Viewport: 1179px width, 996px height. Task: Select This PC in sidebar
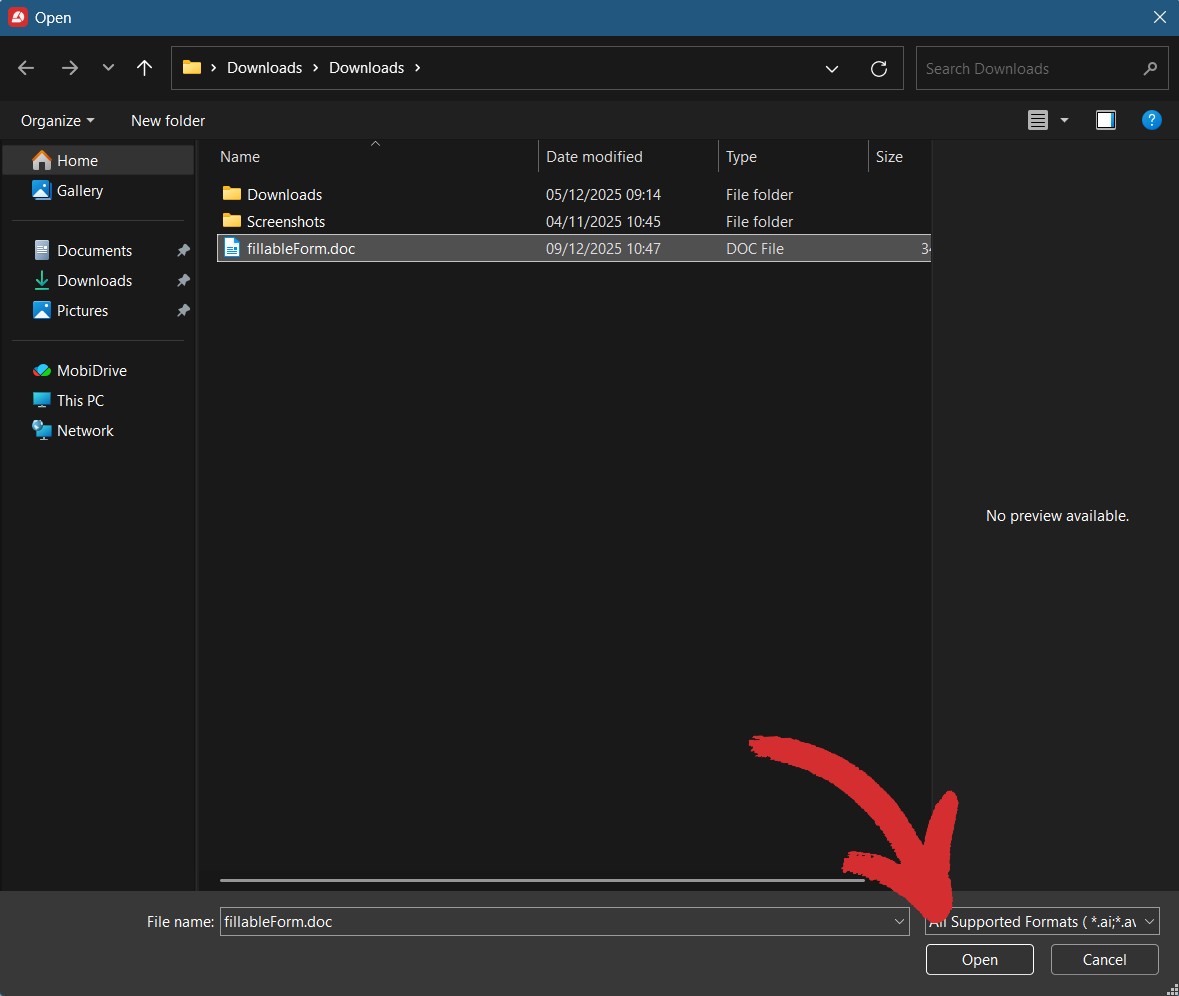[x=80, y=400]
